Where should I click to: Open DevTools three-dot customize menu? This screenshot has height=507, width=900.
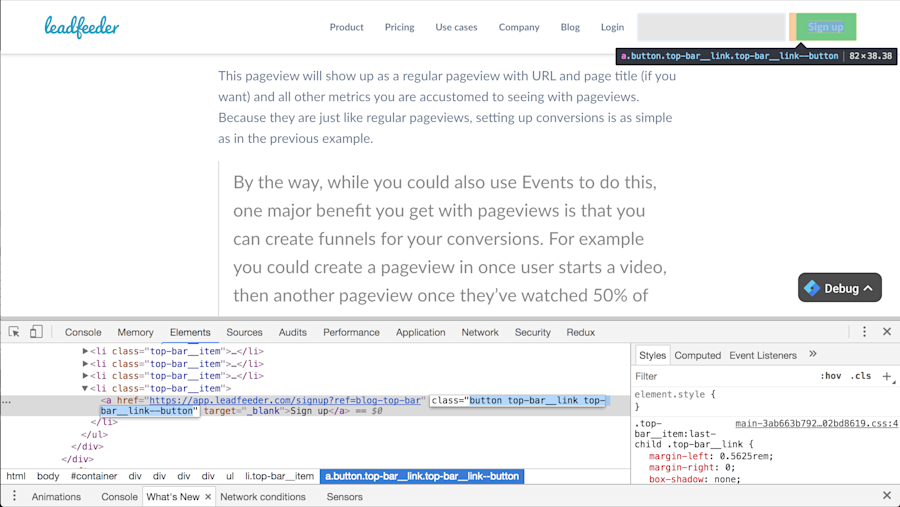click(864, 332)
